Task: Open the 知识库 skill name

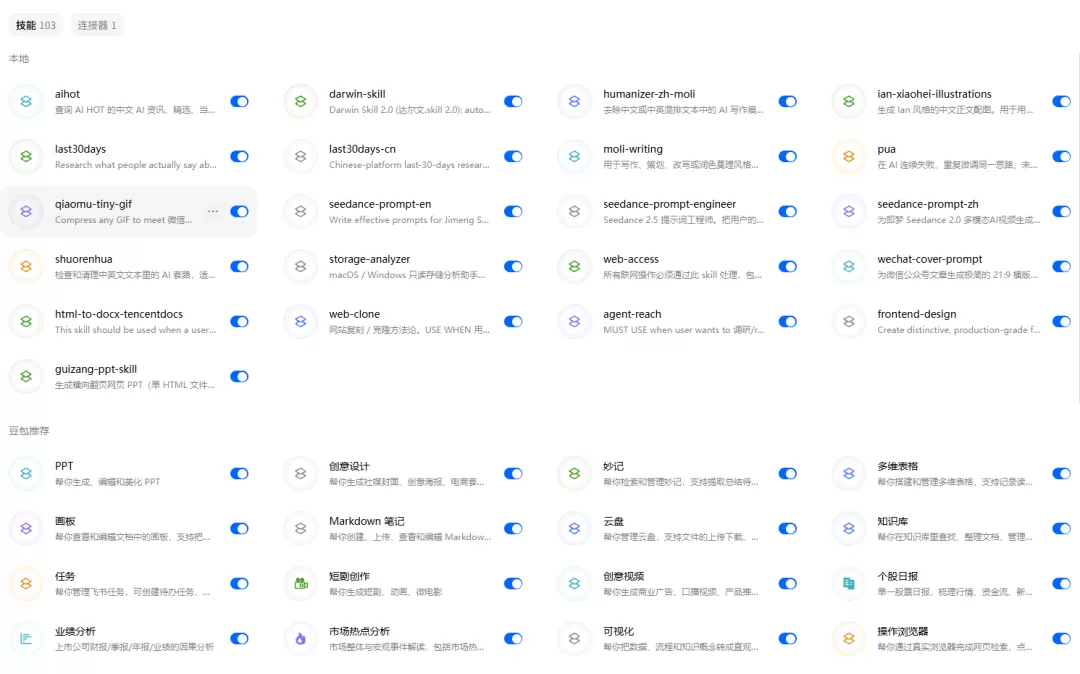Action: coord(893,521)
